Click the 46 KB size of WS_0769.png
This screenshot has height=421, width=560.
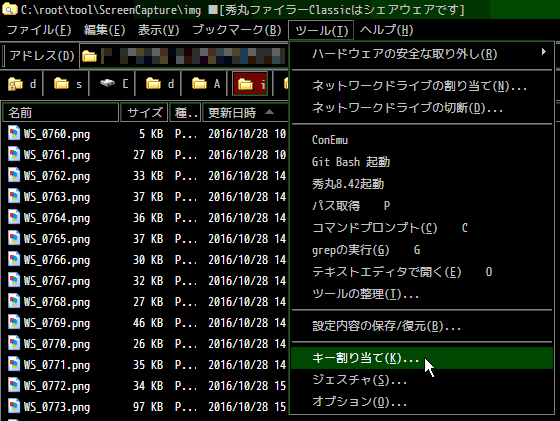coord(148,322)
